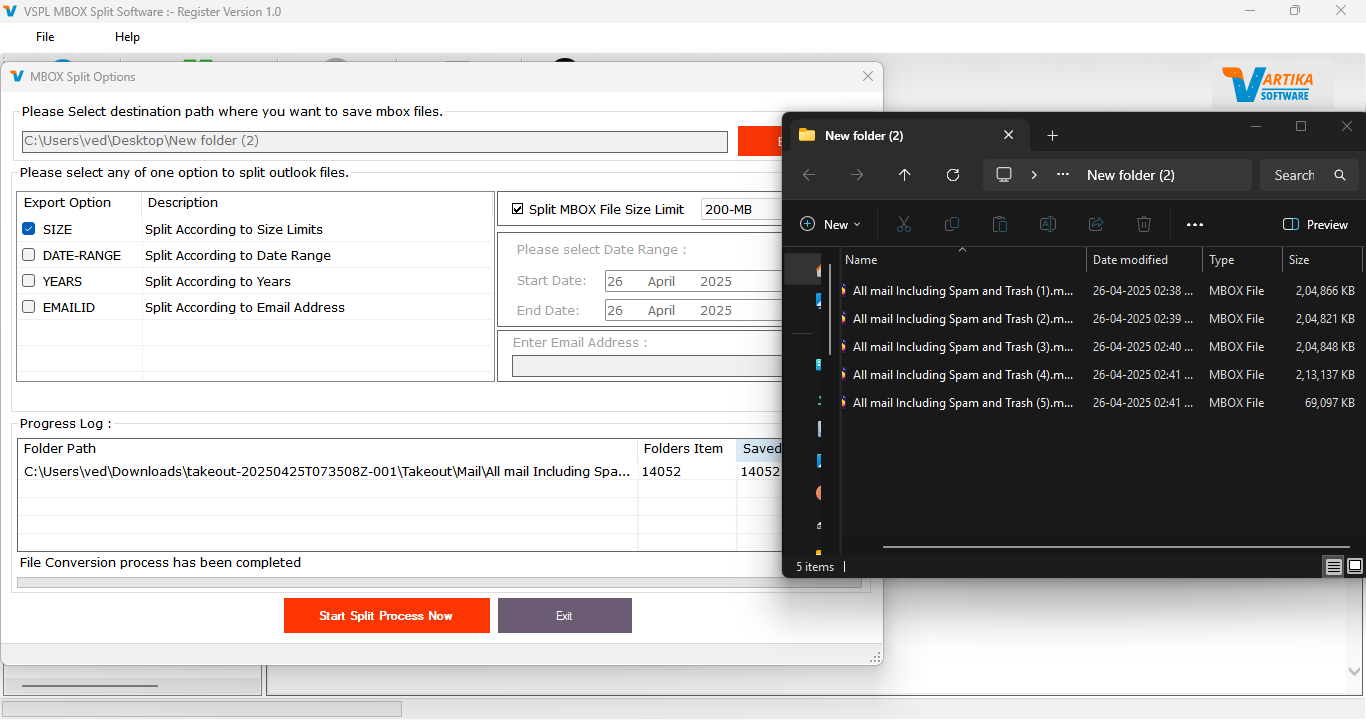Click the Share icon in Explorer toolbar
The height and width of the screenshot is (720, 1366).
click(x=1096, y=224)
